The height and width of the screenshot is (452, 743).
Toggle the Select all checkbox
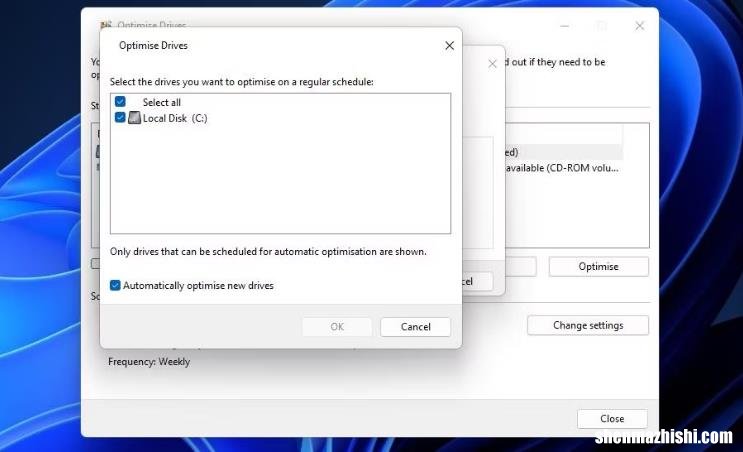(120, 101)
